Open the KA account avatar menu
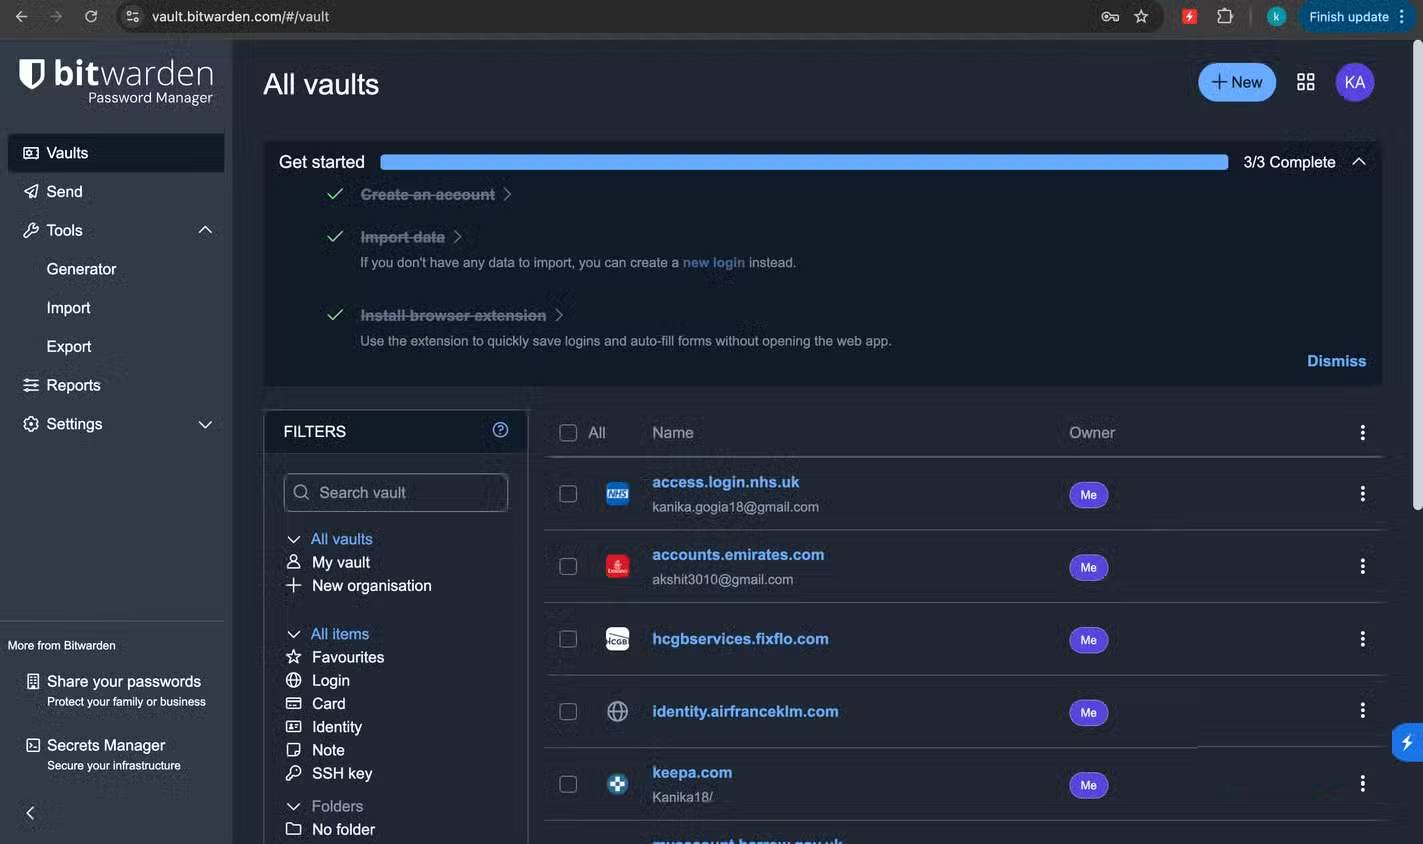 pyautogui.click(x=1355, y=82)
